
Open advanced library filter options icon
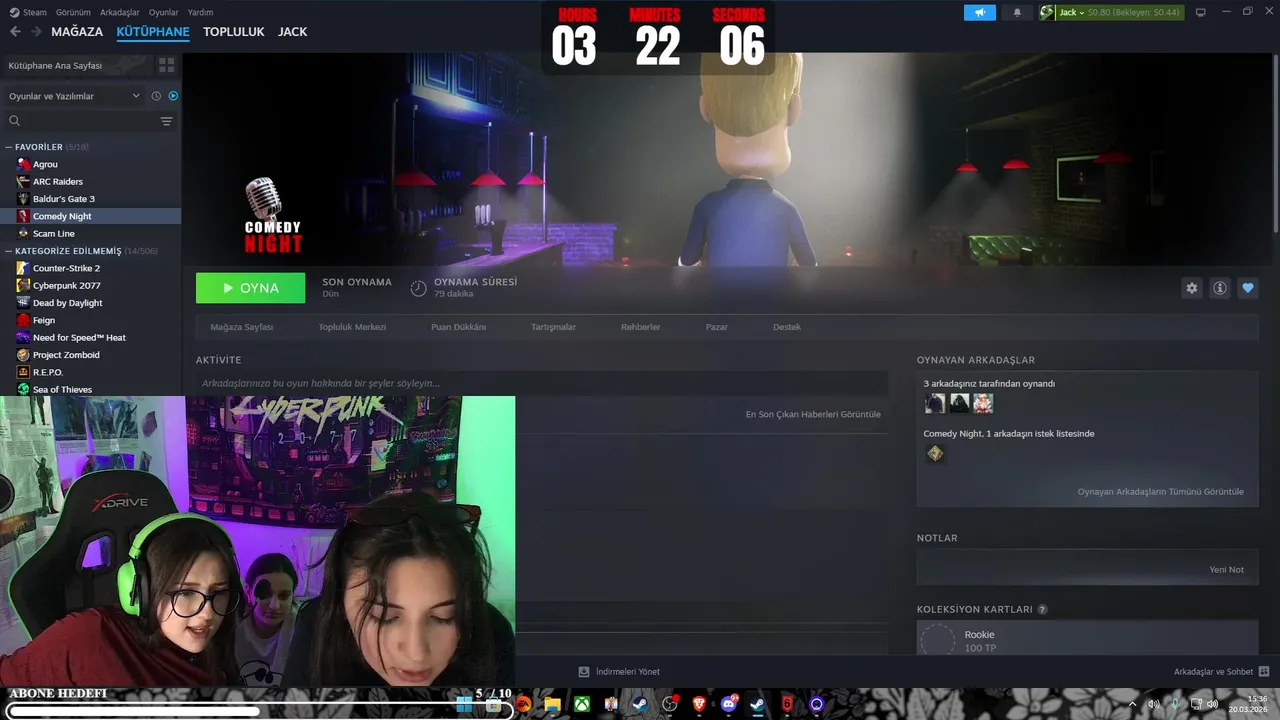click(x=166, y=121)
